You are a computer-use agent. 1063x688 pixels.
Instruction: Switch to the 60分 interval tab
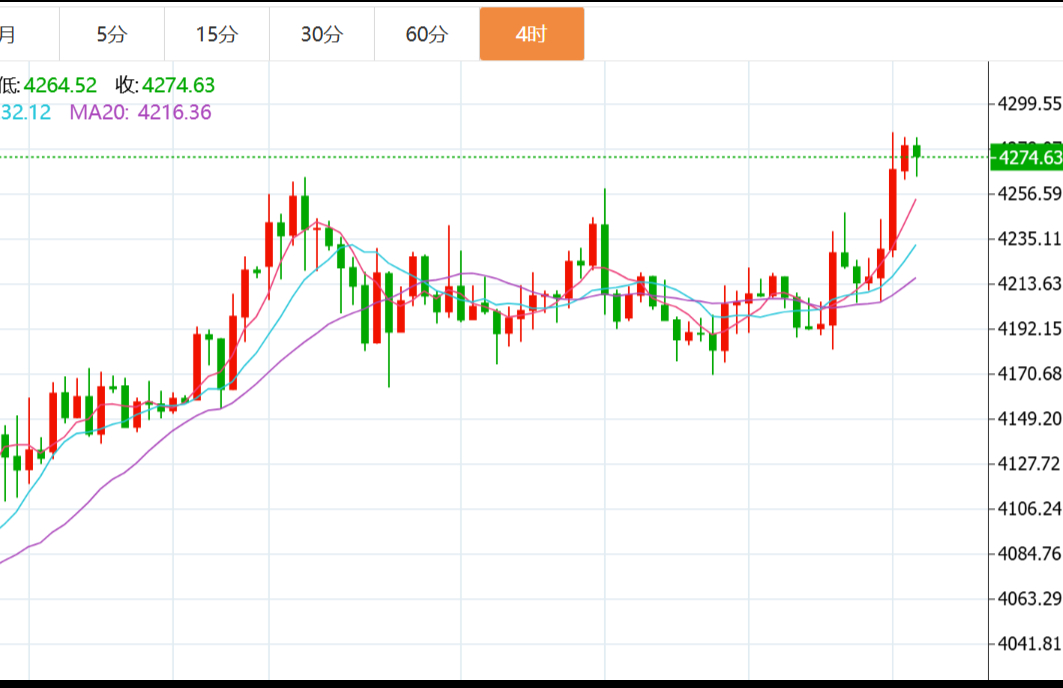click(x=427, y=34)
